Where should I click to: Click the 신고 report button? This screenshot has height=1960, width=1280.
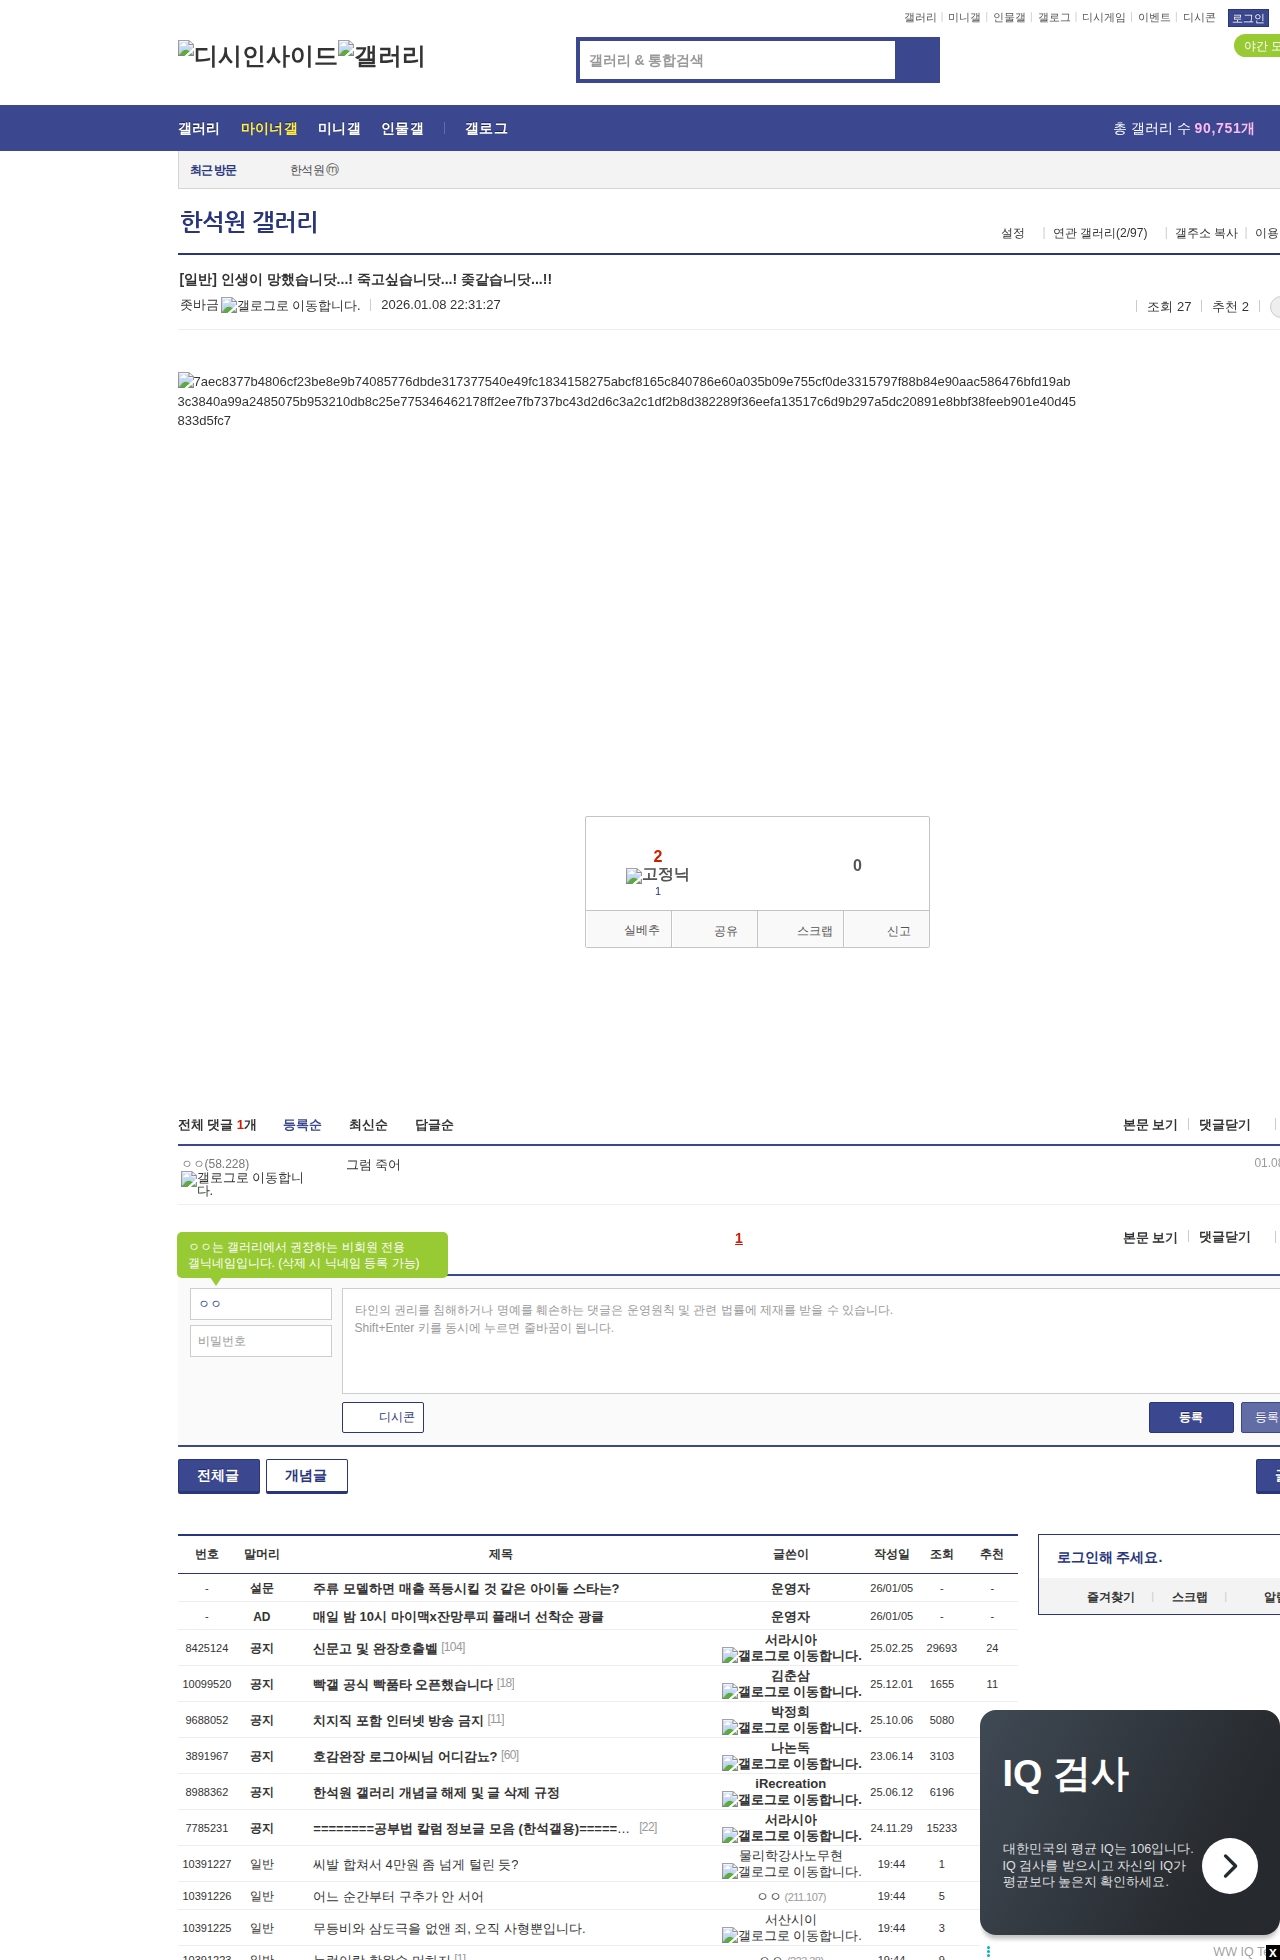tap(887, 930)
